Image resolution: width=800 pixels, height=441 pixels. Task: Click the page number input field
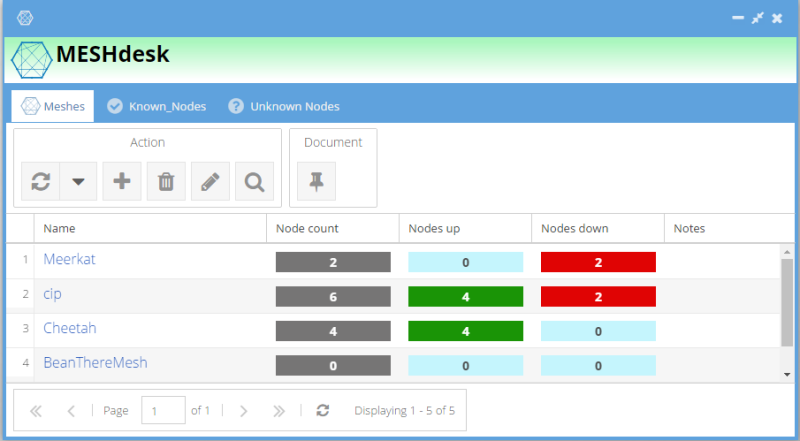click(163, 410)
